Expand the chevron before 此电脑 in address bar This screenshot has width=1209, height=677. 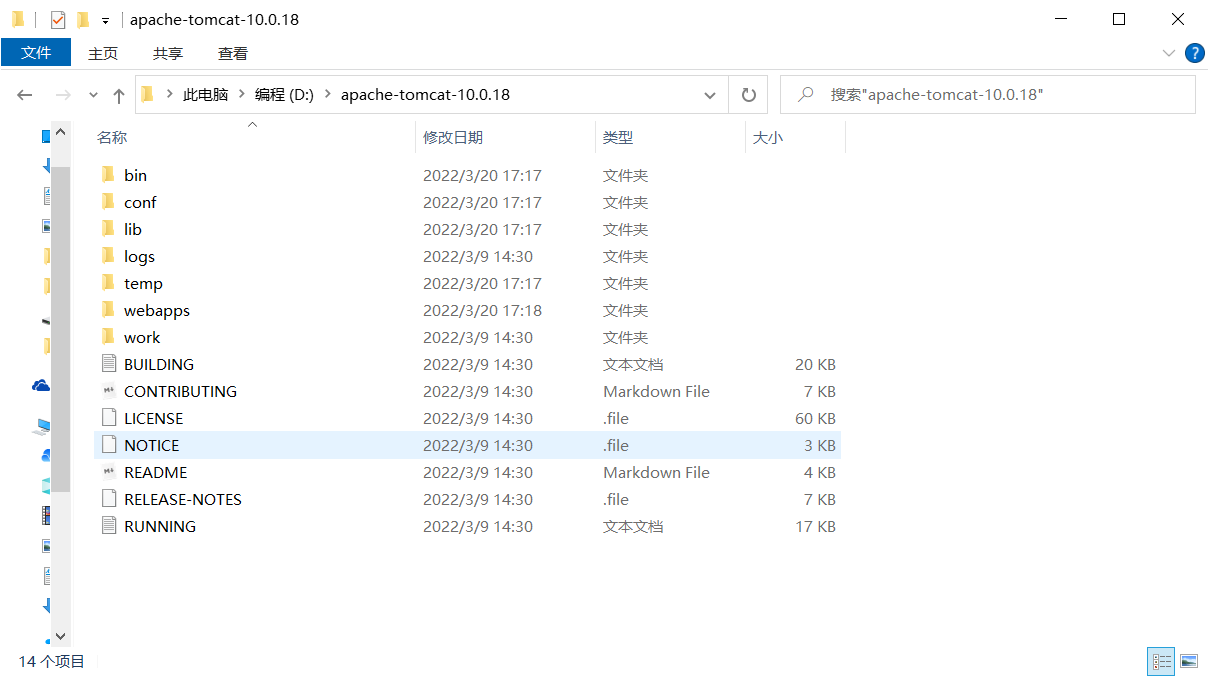click(170, 95)
